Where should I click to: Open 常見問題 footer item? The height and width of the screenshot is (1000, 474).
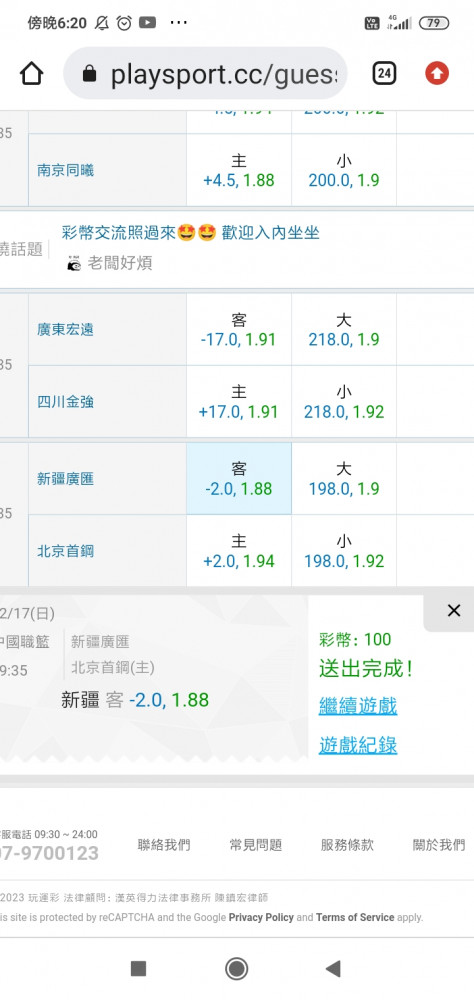click(x=255, y=845)
